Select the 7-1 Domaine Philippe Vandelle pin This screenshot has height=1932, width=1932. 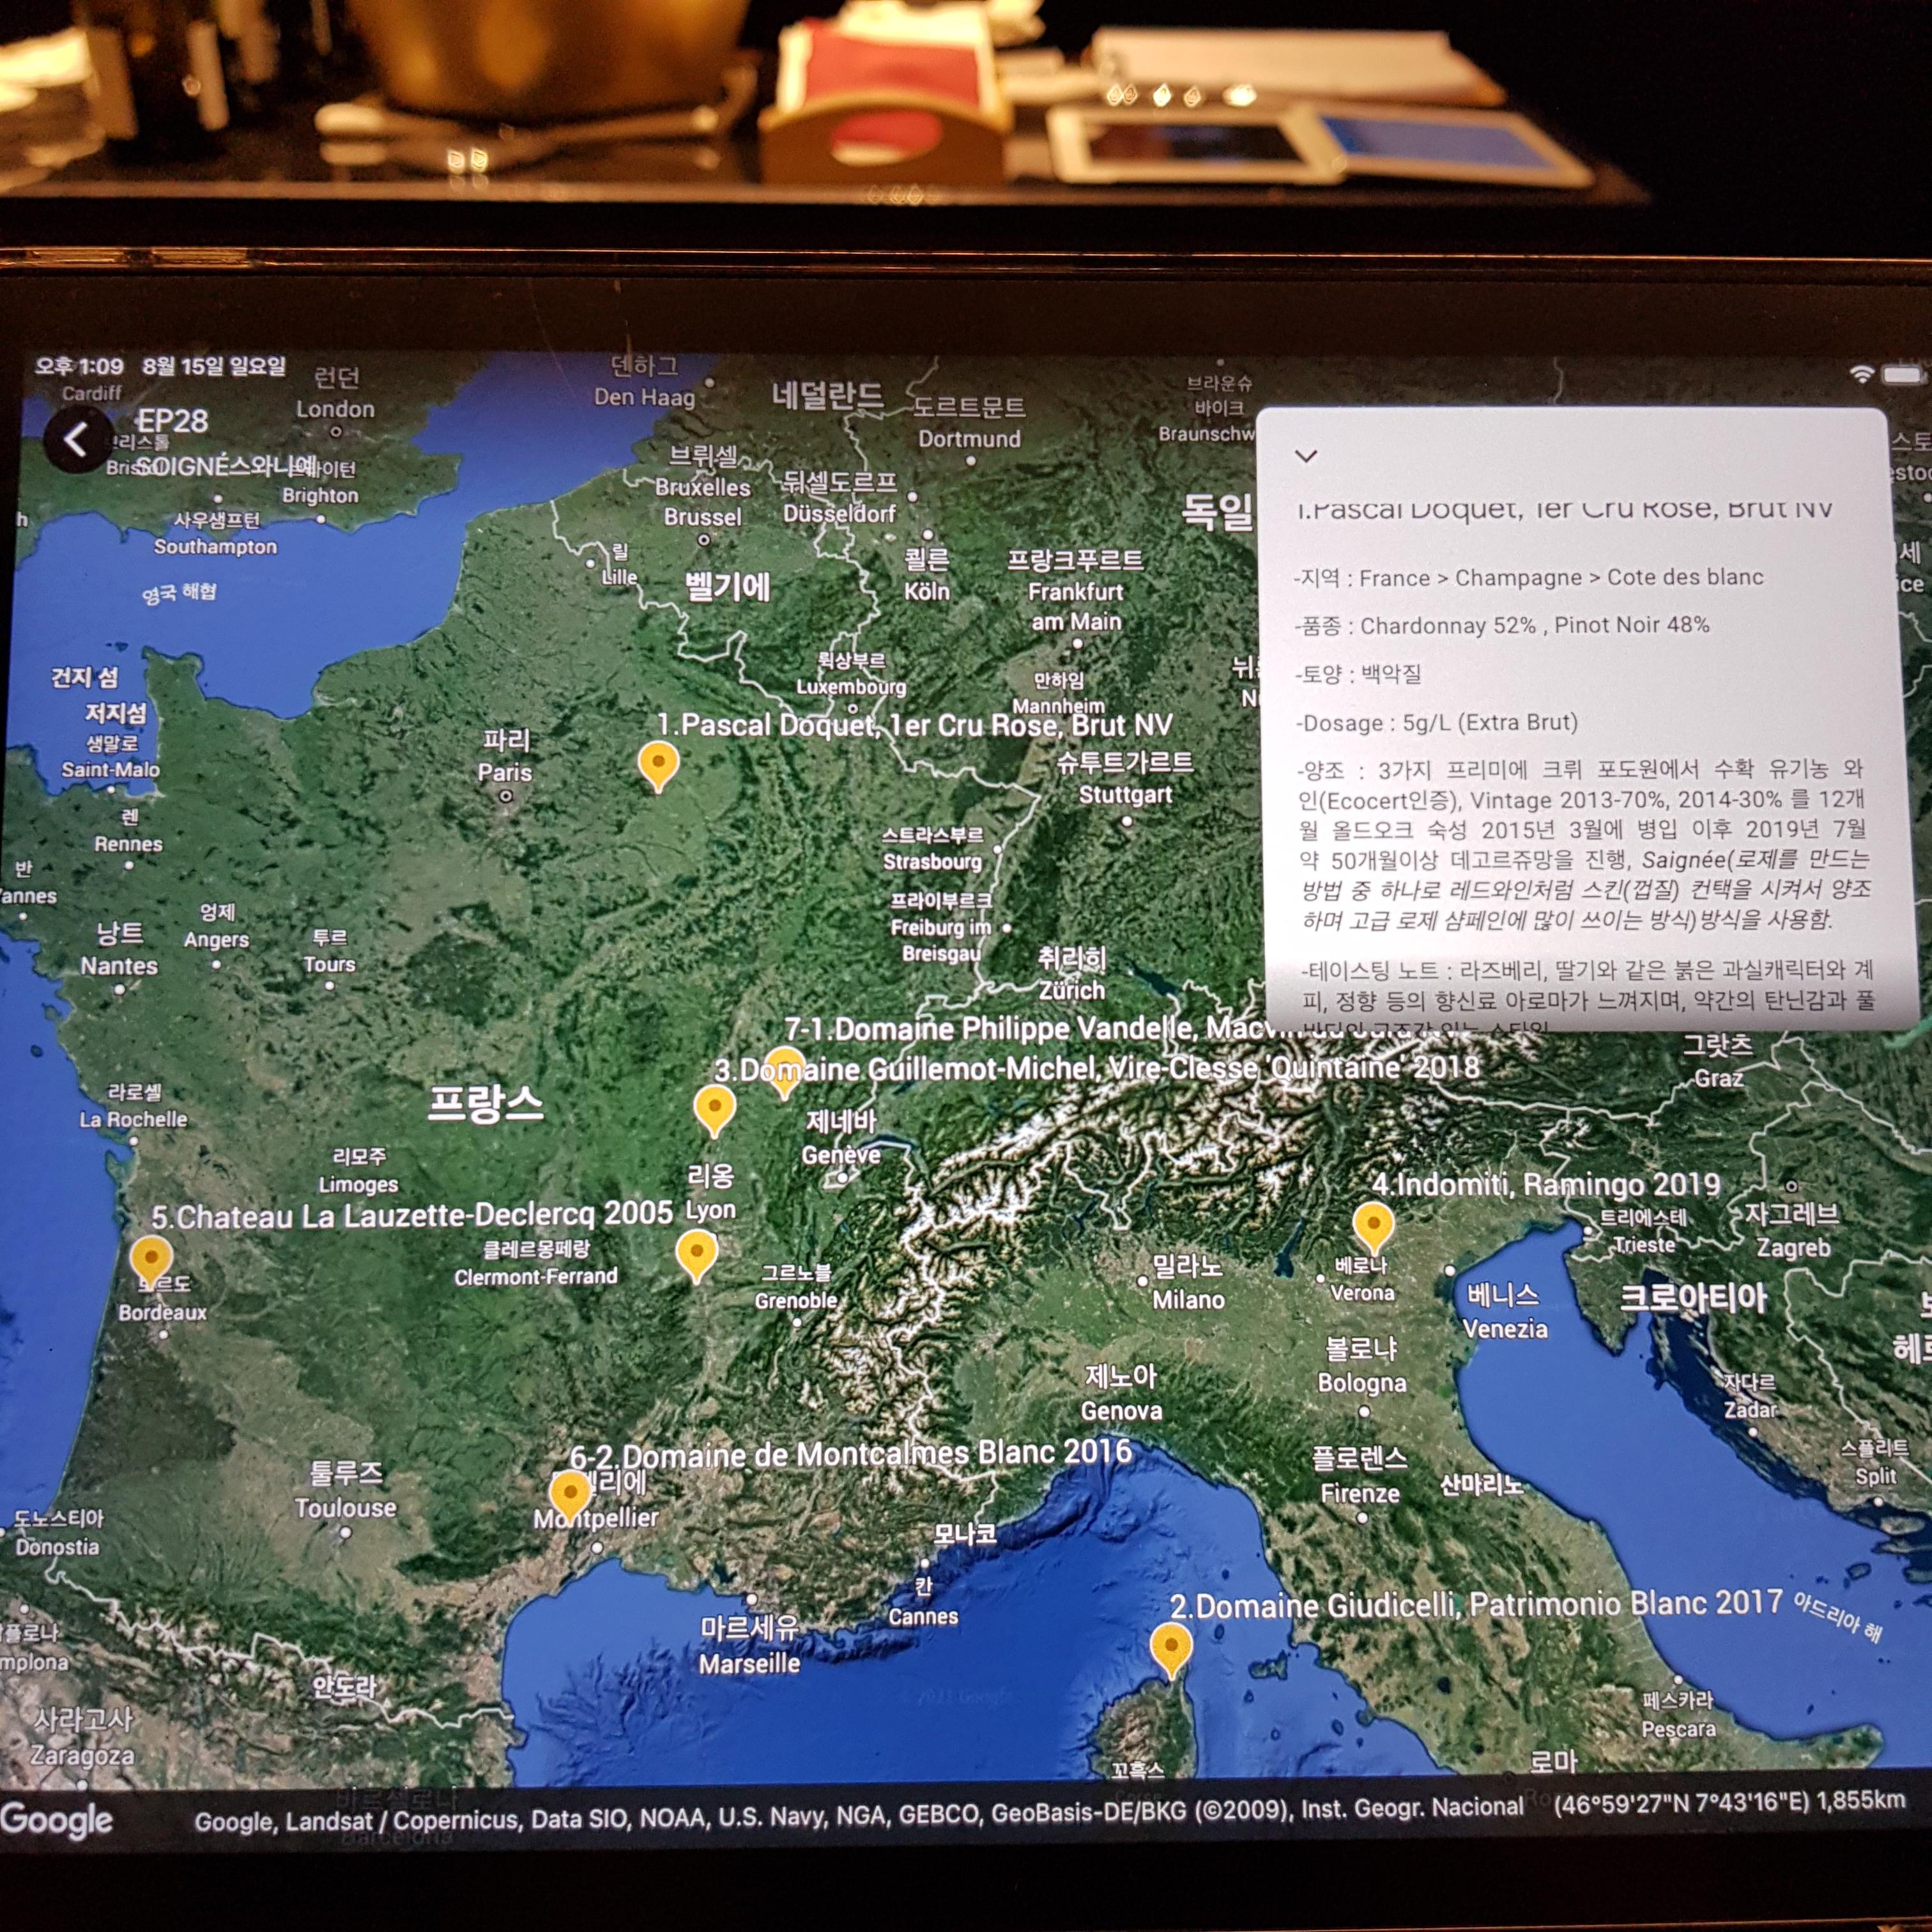point(785,1073)
